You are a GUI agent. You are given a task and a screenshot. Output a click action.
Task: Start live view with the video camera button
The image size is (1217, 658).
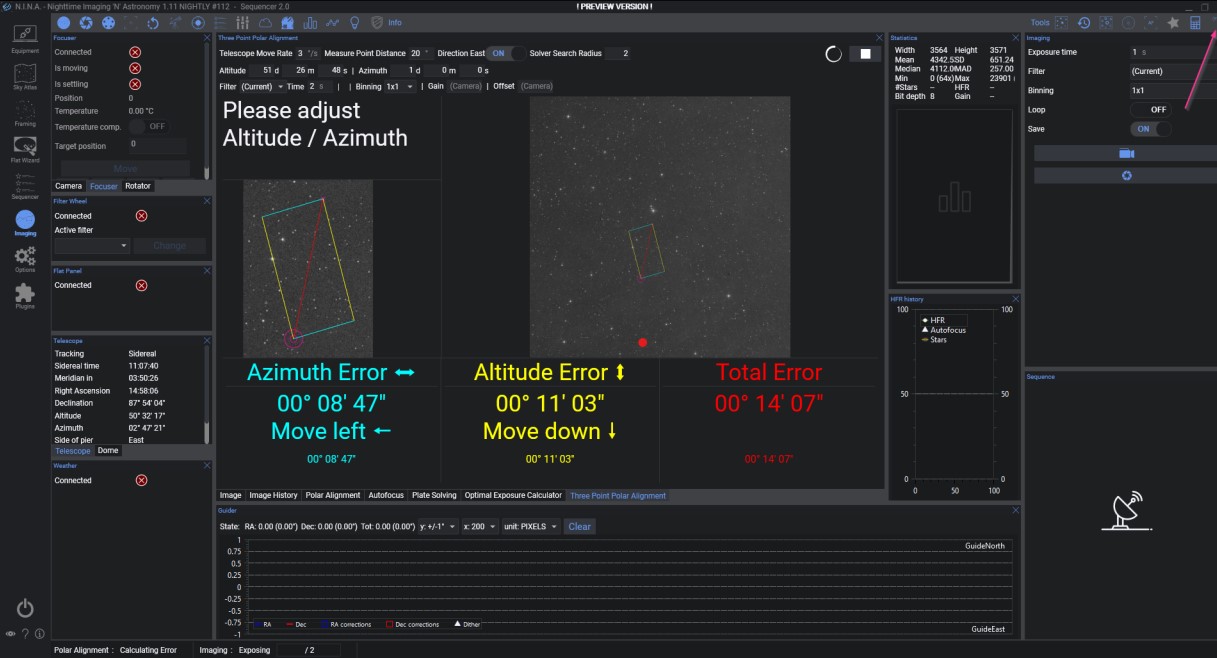(1126, 154)
